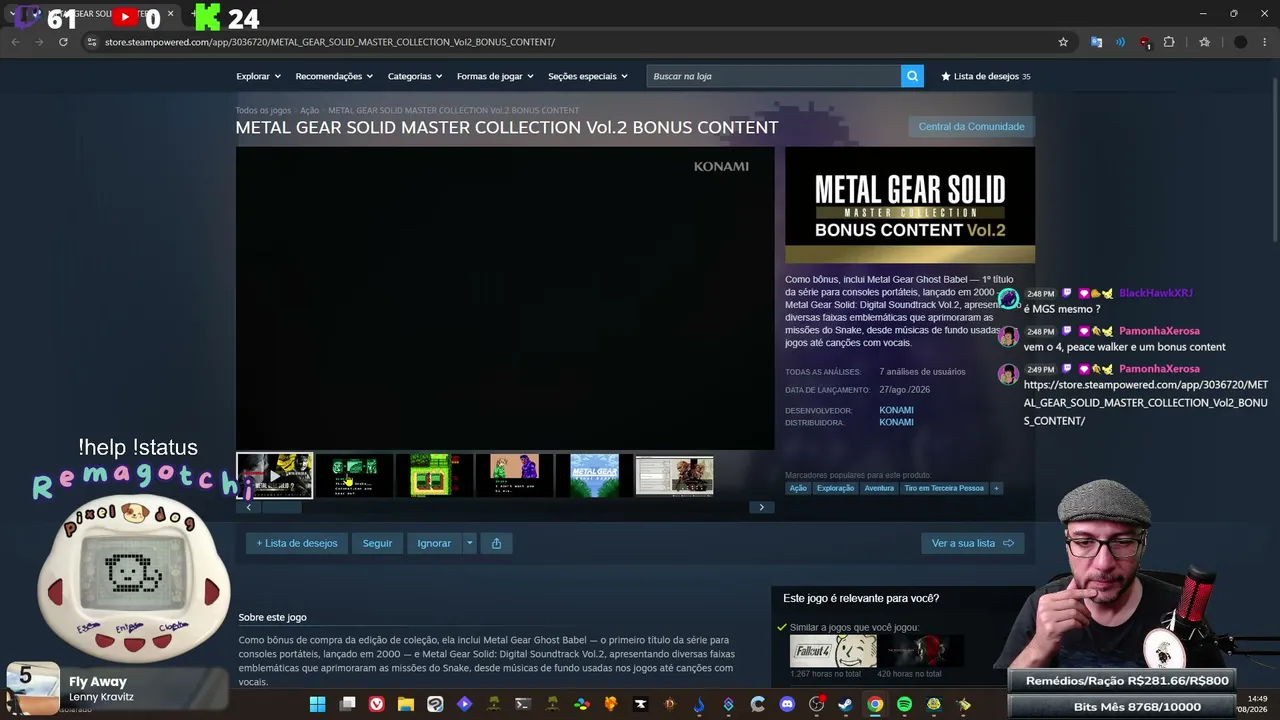Click the page translate icon in address bar
Screen dimensions: 1280x720
click(1097, 42)
